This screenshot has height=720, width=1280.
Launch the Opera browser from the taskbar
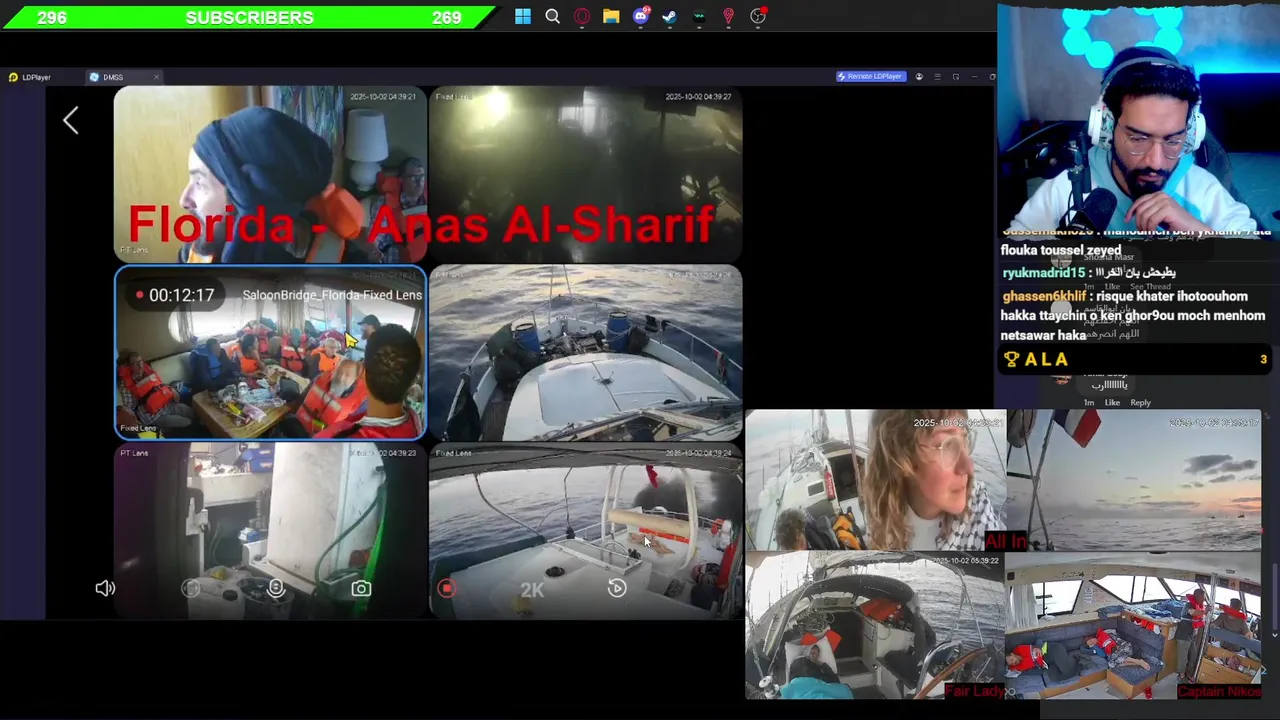coord(582,16)
